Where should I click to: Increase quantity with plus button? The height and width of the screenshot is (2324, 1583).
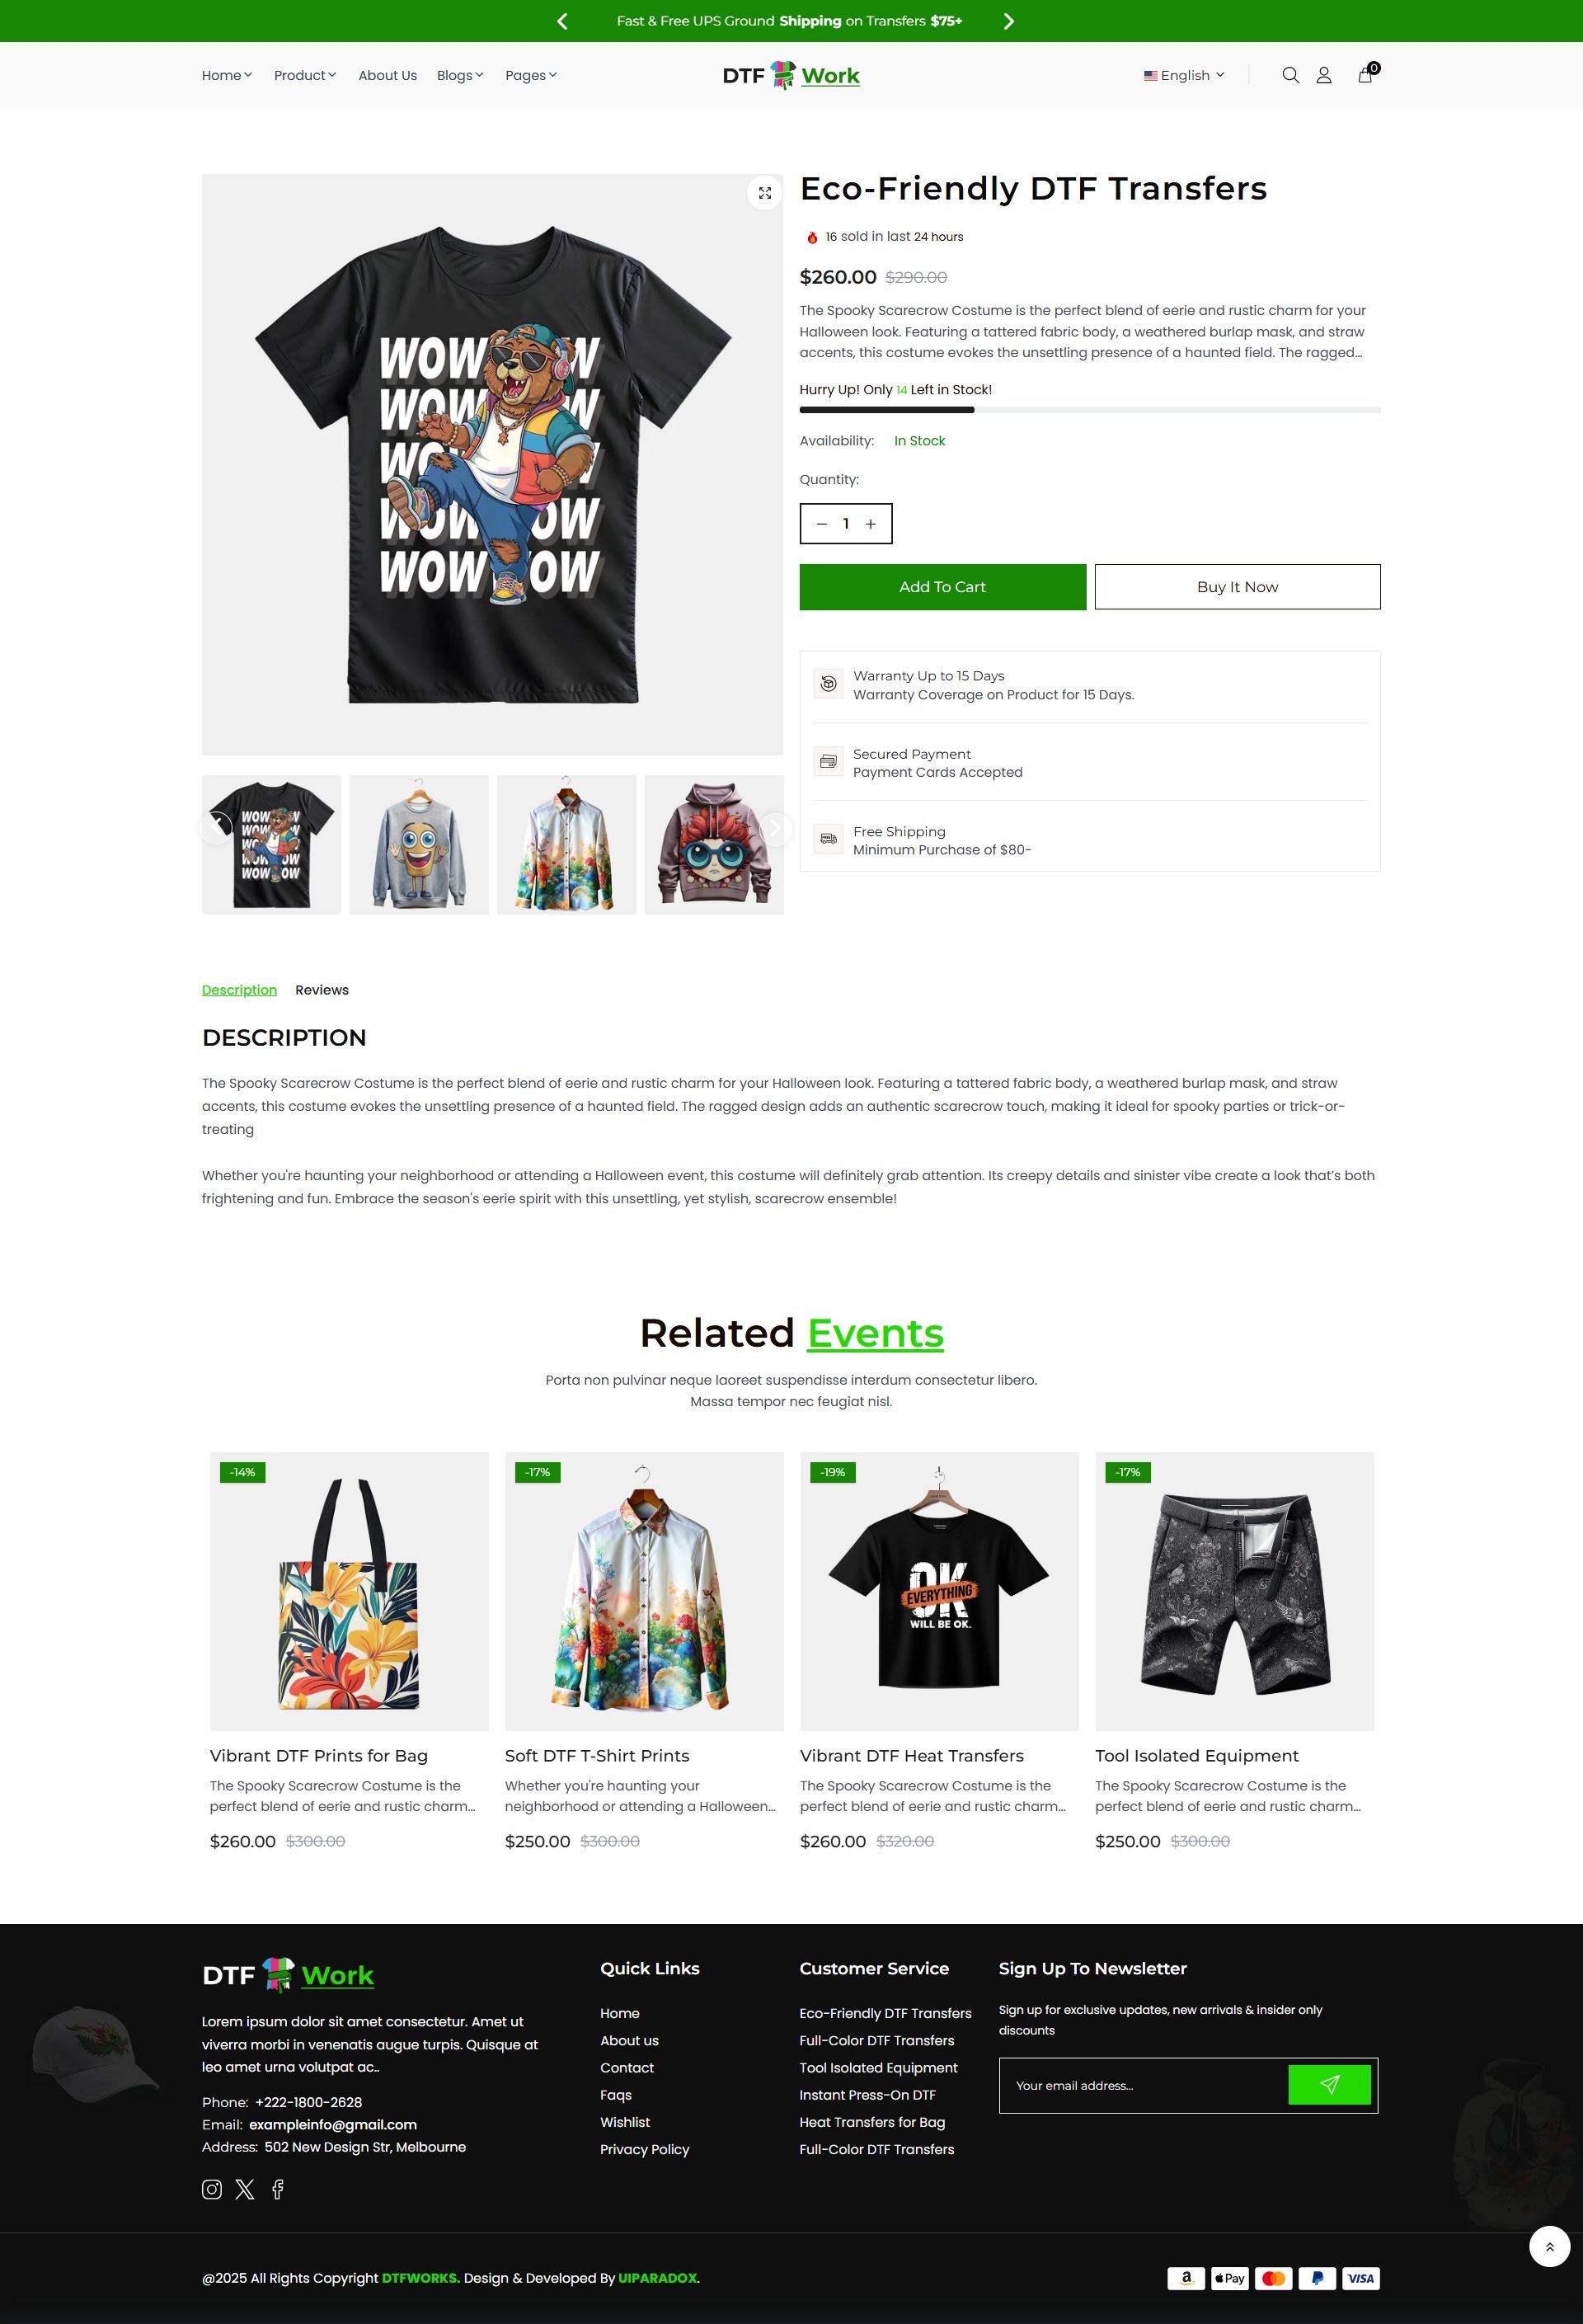coord(871,524)
